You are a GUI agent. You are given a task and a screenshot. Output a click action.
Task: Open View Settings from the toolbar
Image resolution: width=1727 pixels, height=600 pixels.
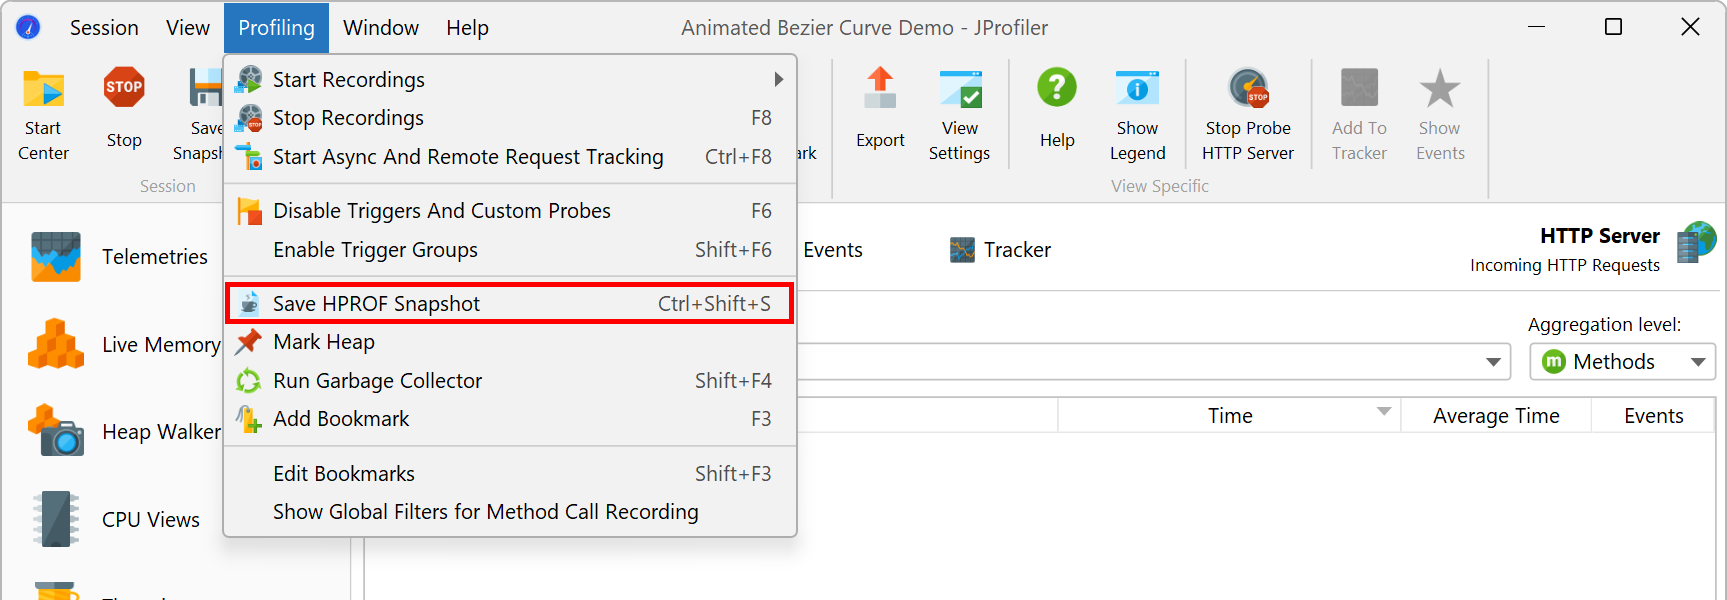point(959,89)
